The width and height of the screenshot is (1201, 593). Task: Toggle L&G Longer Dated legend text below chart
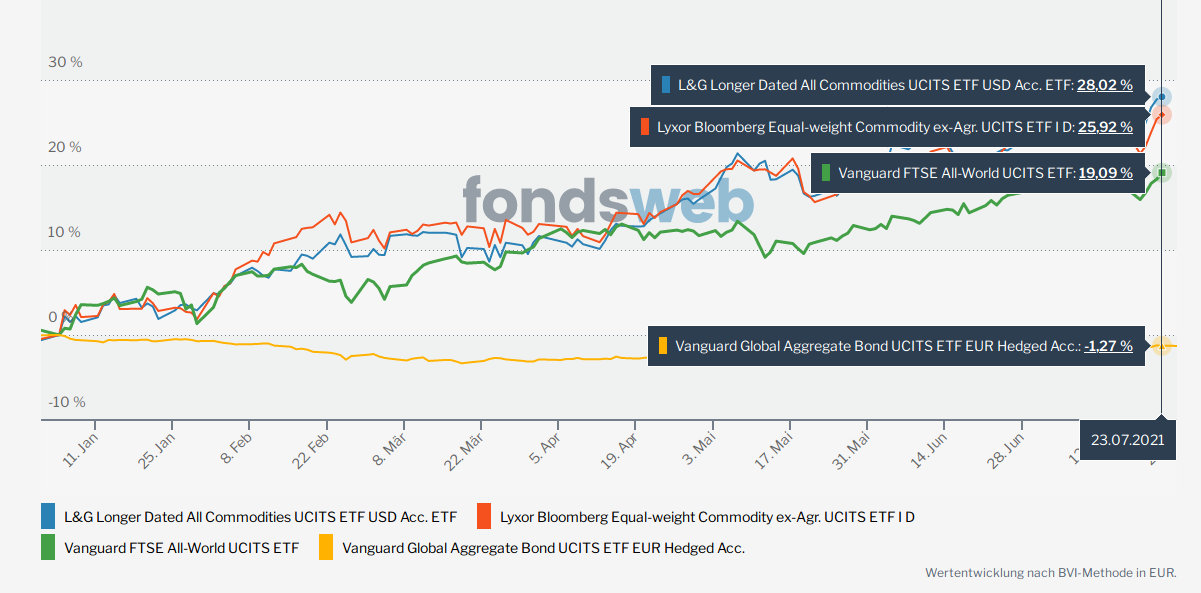pyautogui.click(x=260, y=517)
